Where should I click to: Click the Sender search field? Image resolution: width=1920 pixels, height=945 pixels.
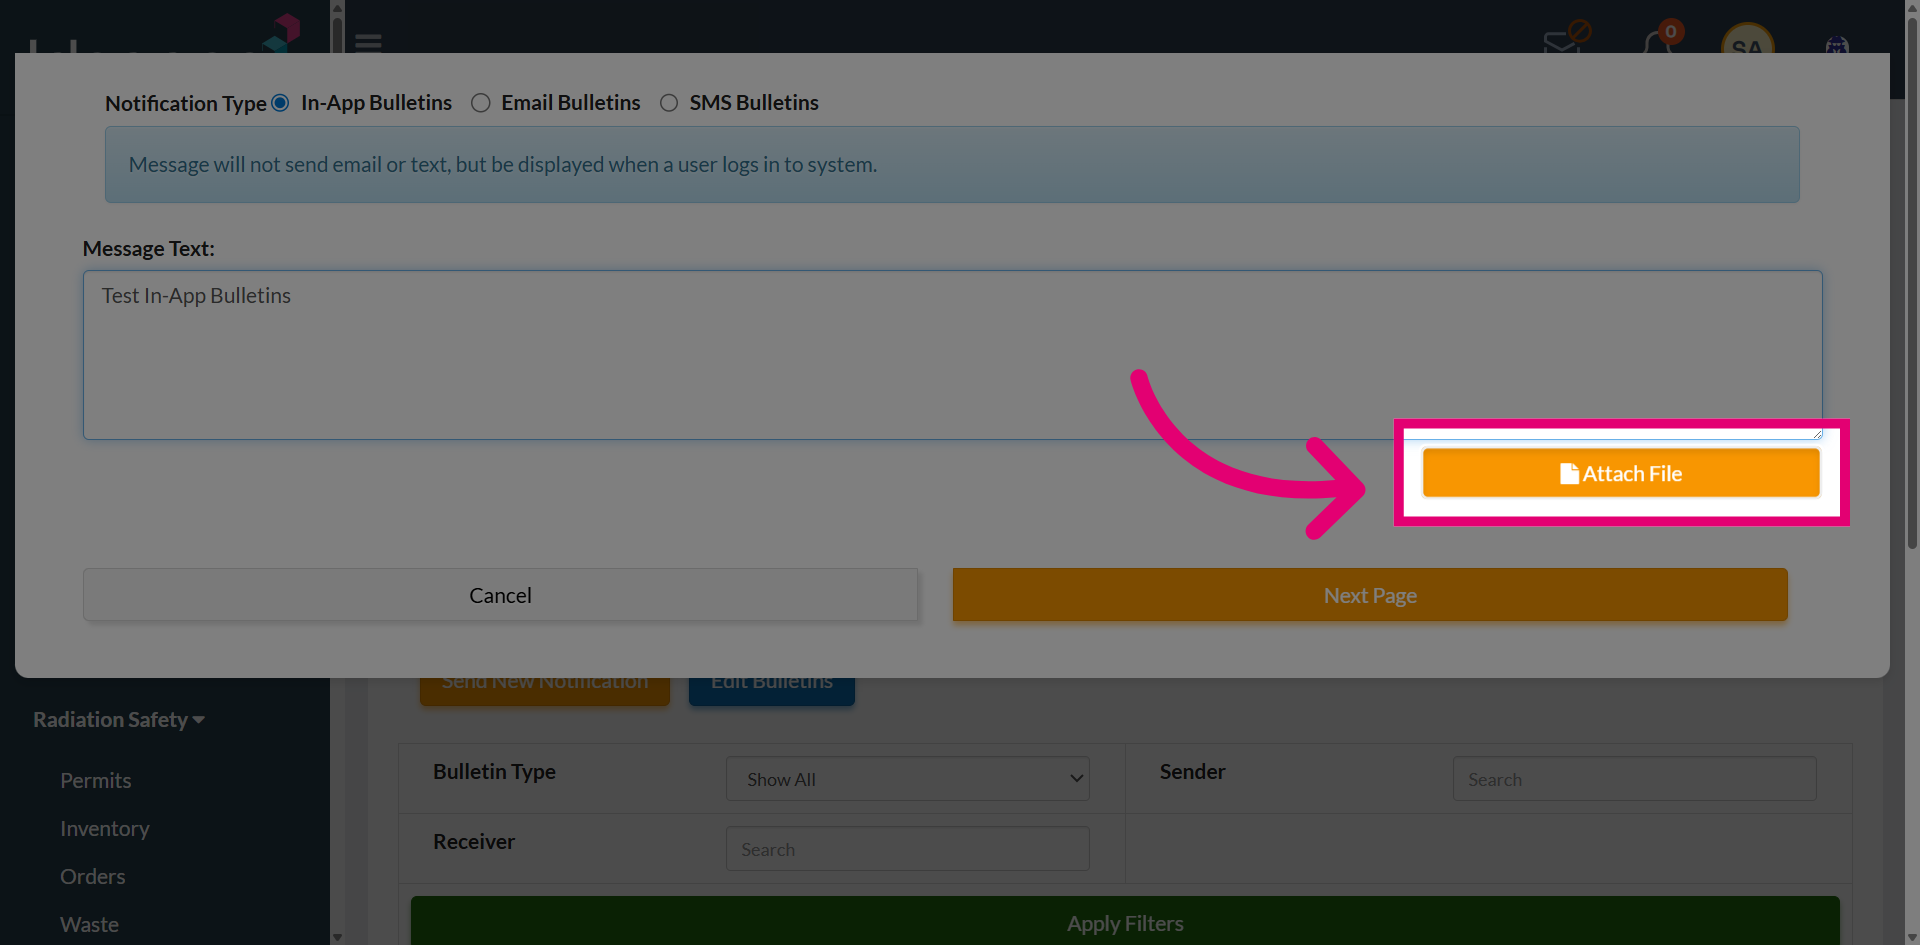[1634, 779]
